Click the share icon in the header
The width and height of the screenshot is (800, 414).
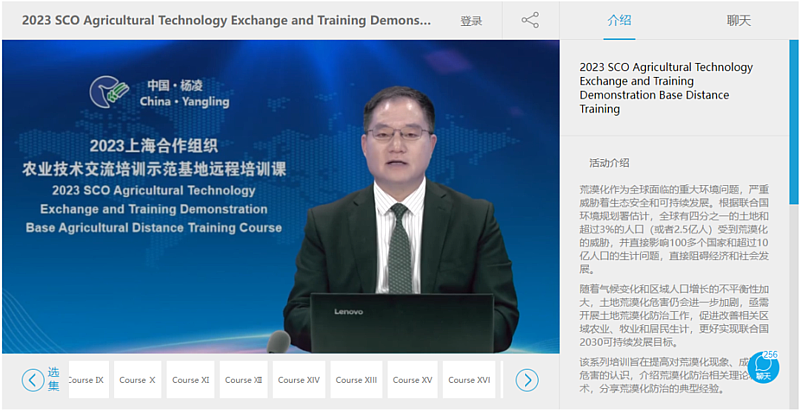tap(529, 20)
